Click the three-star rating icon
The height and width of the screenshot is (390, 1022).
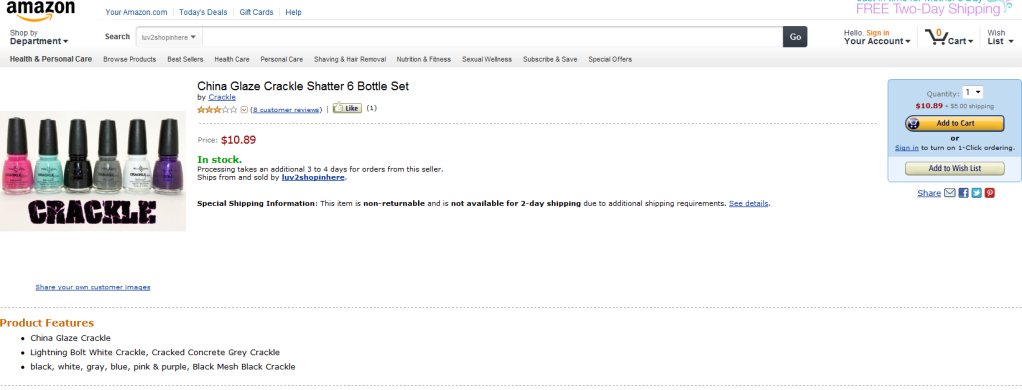point(218,110)
